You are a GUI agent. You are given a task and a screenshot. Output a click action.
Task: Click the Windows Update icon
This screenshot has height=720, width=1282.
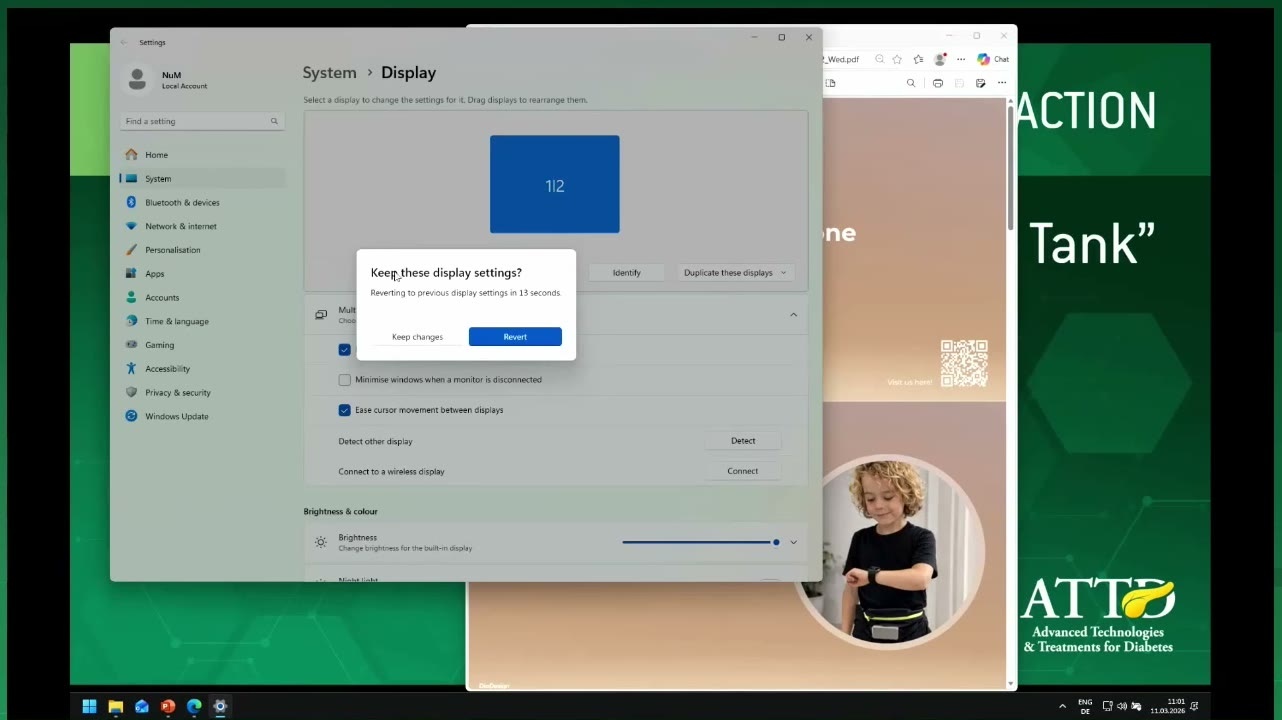tap(131, 416)
